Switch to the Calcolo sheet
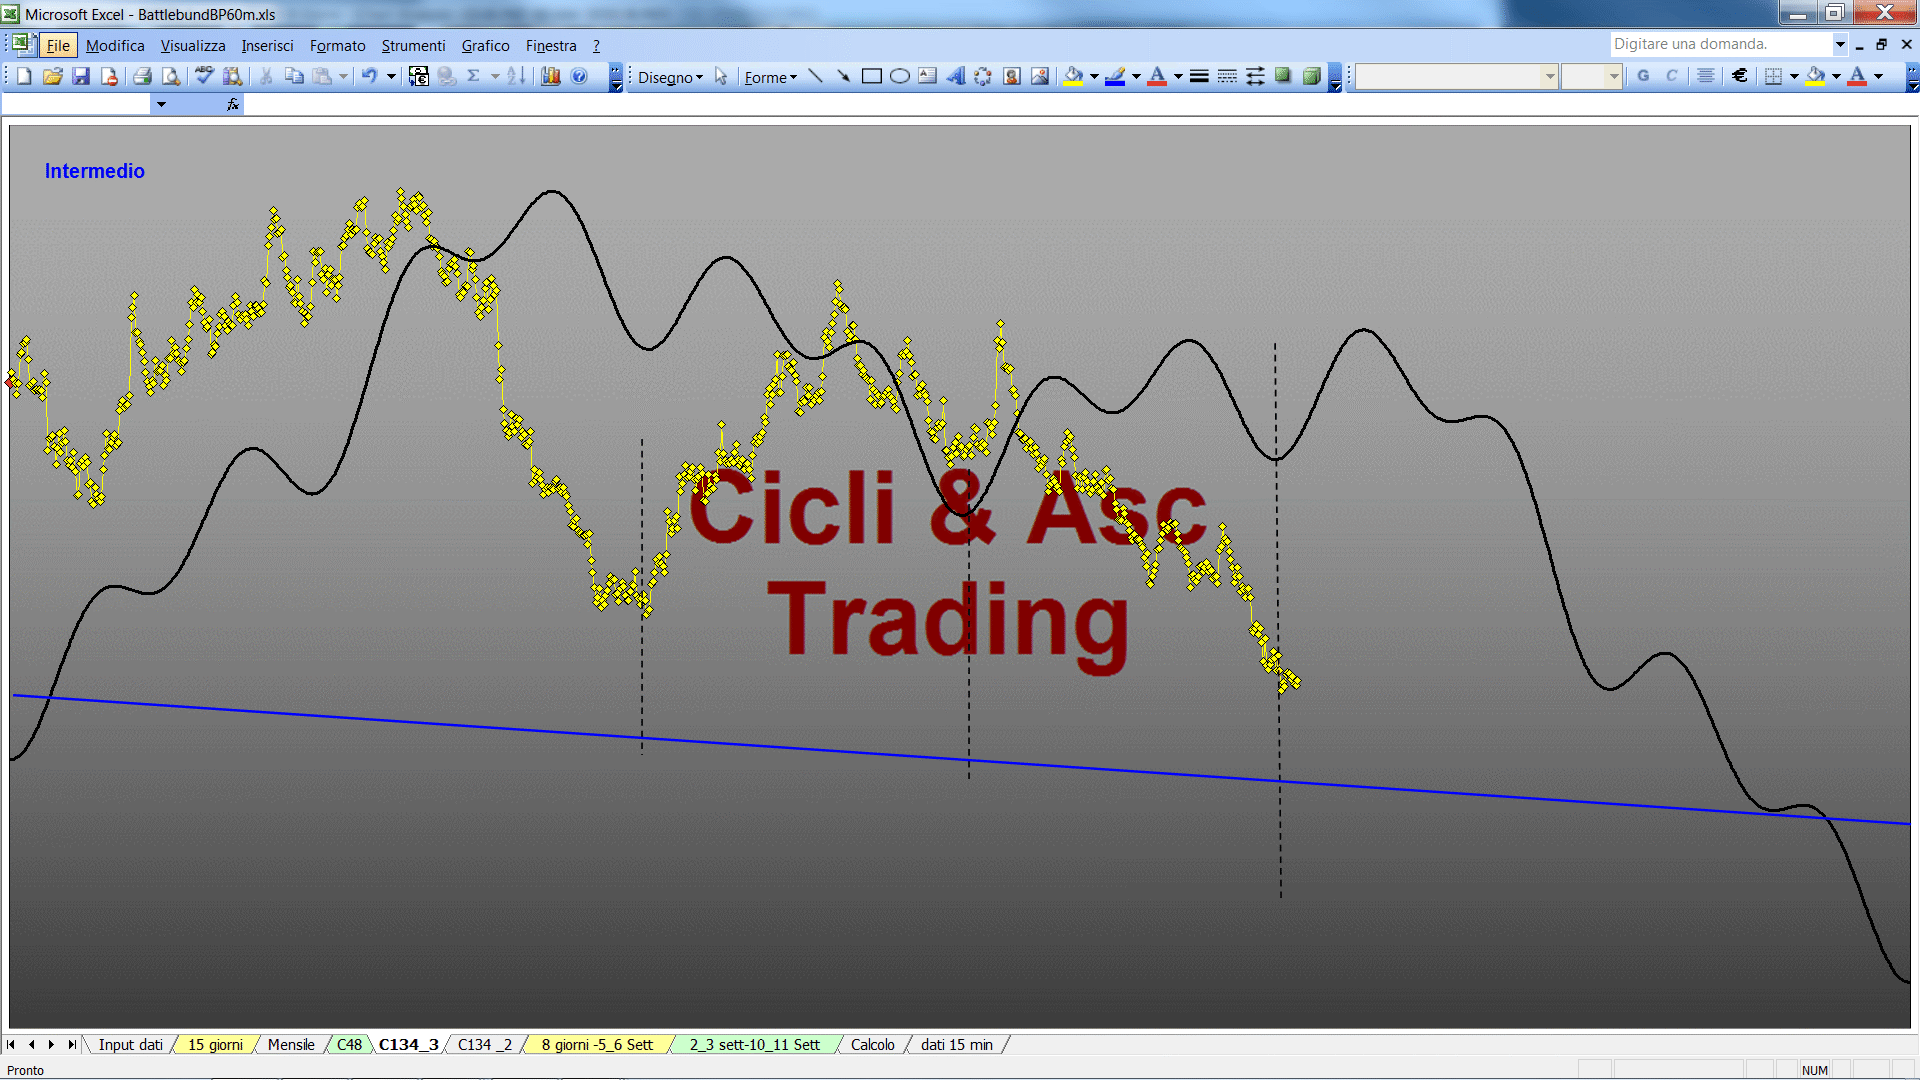Viewport: 1920px width, 1080px height. pos(872,1044)
